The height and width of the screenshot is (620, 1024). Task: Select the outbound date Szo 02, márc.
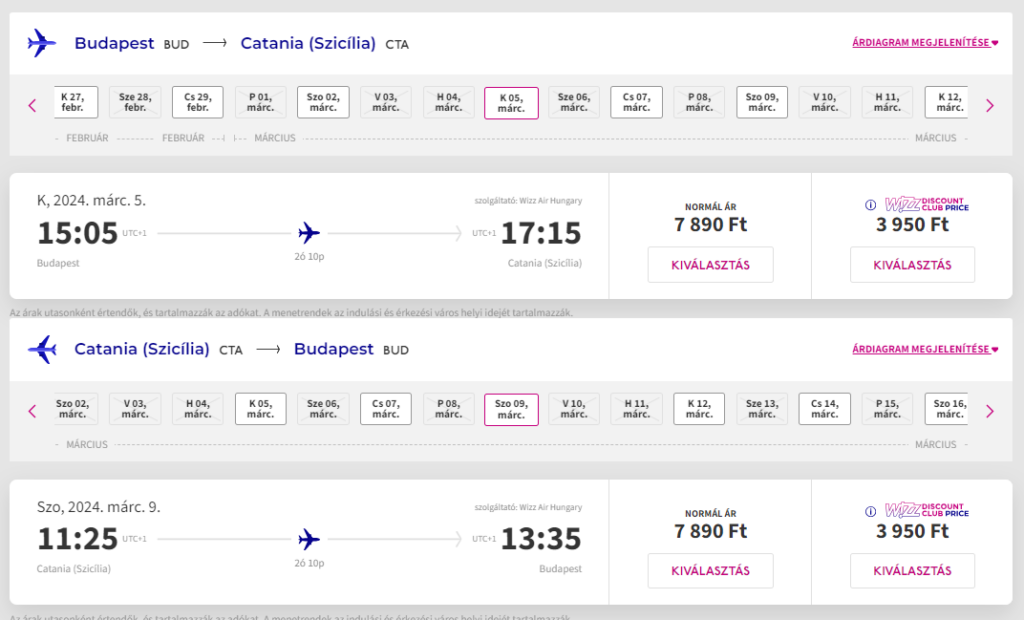323,103
